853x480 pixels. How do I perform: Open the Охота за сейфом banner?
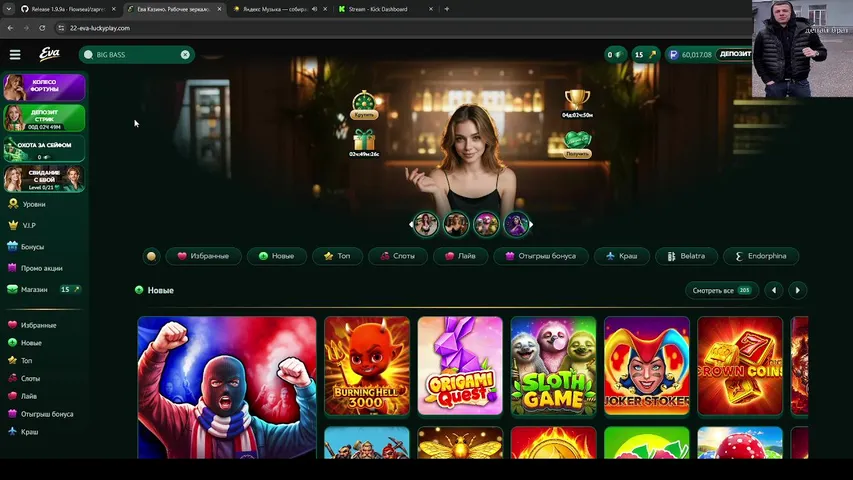tap(44, 149)
